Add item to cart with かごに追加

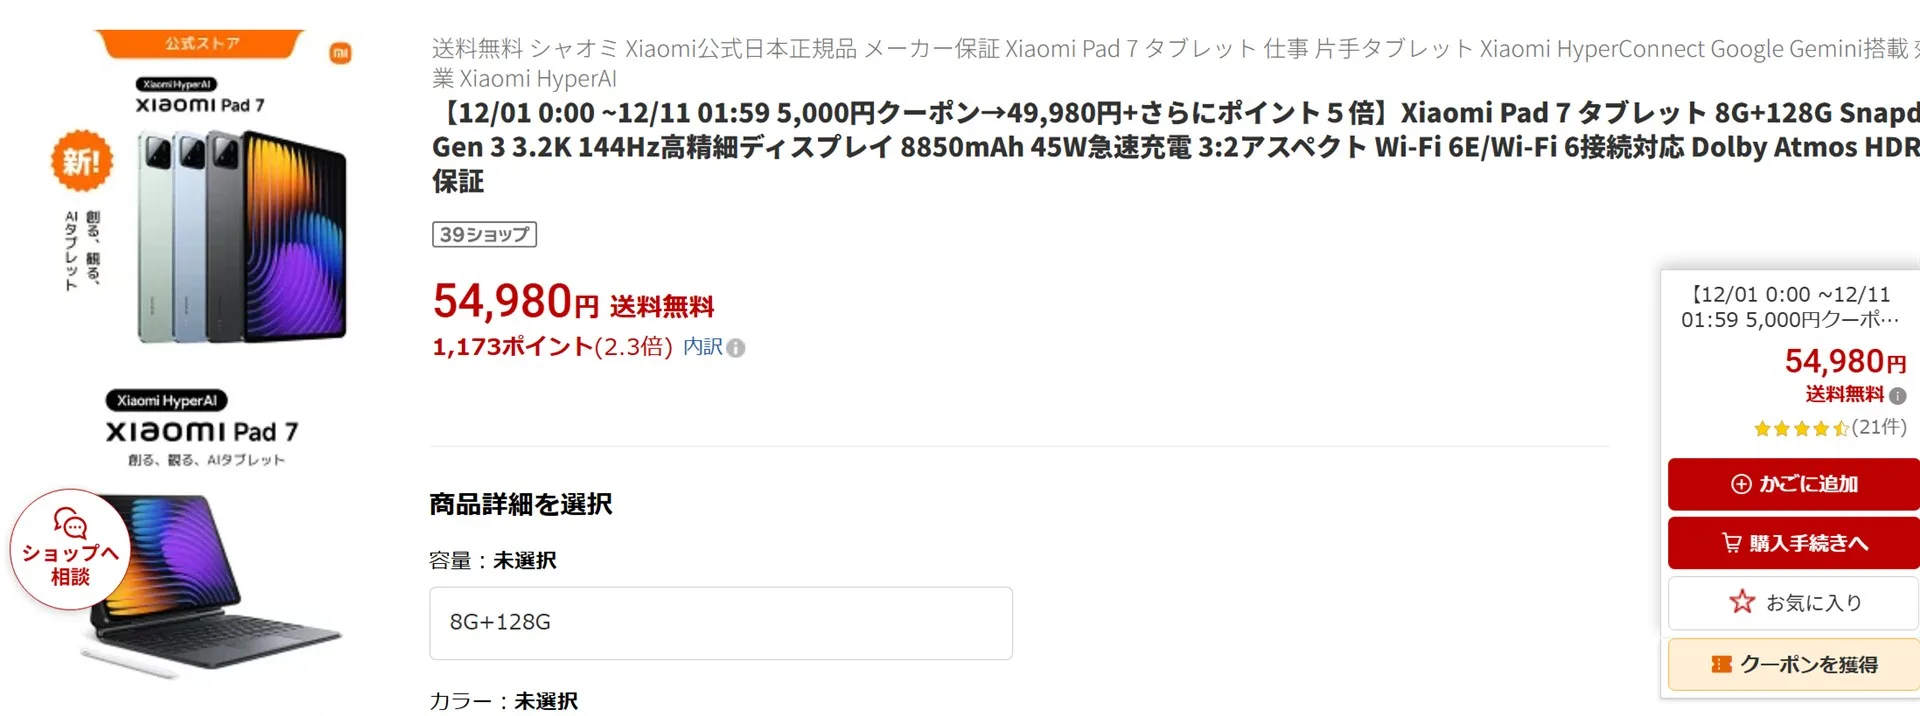point(1793,484)
